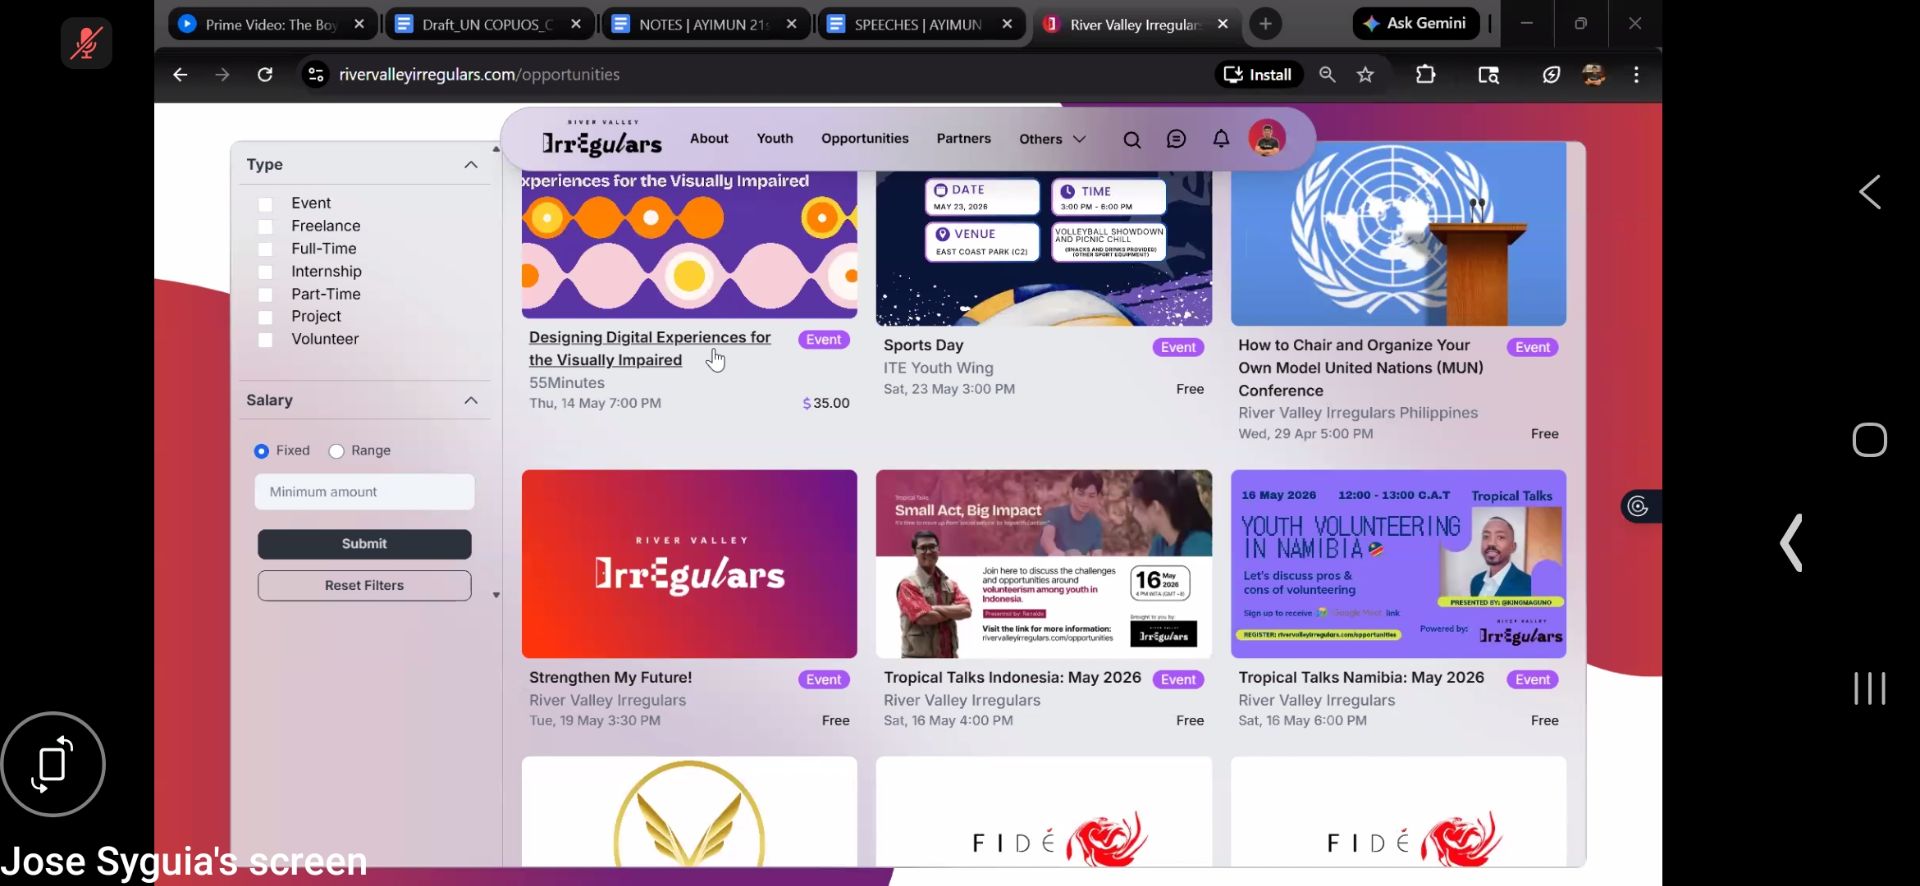Reload the River Valley Irregulars page

(x=265, y=74)
